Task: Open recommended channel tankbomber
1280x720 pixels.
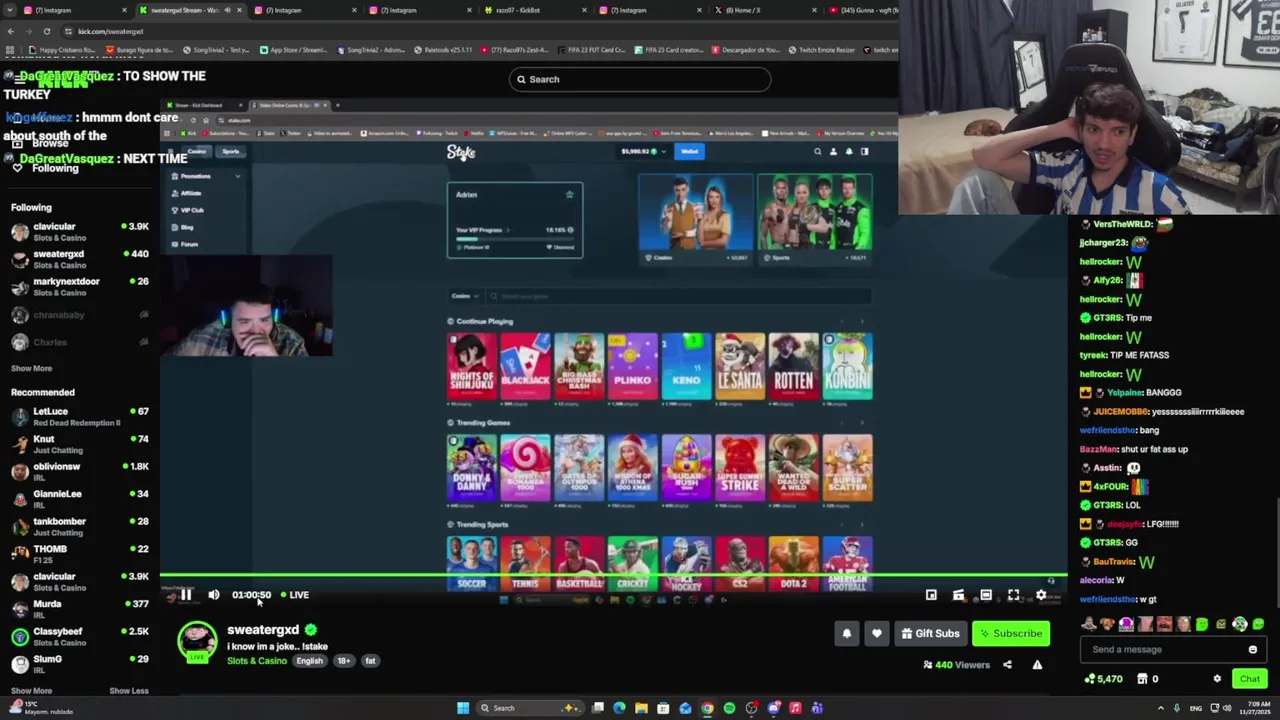Action: coord(80,526)
